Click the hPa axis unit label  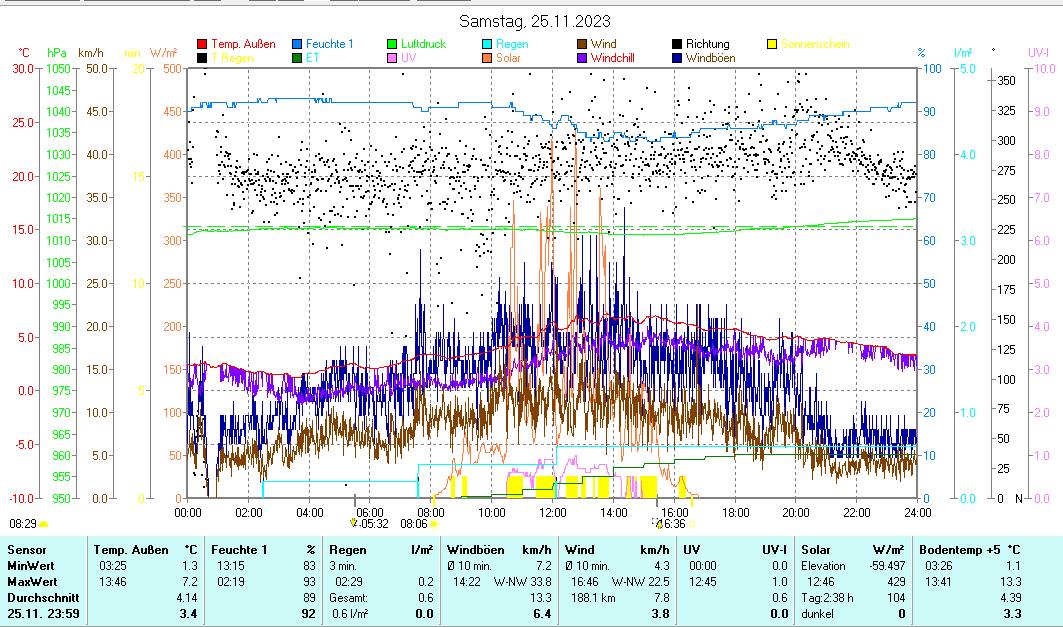(x=57, y=52)
